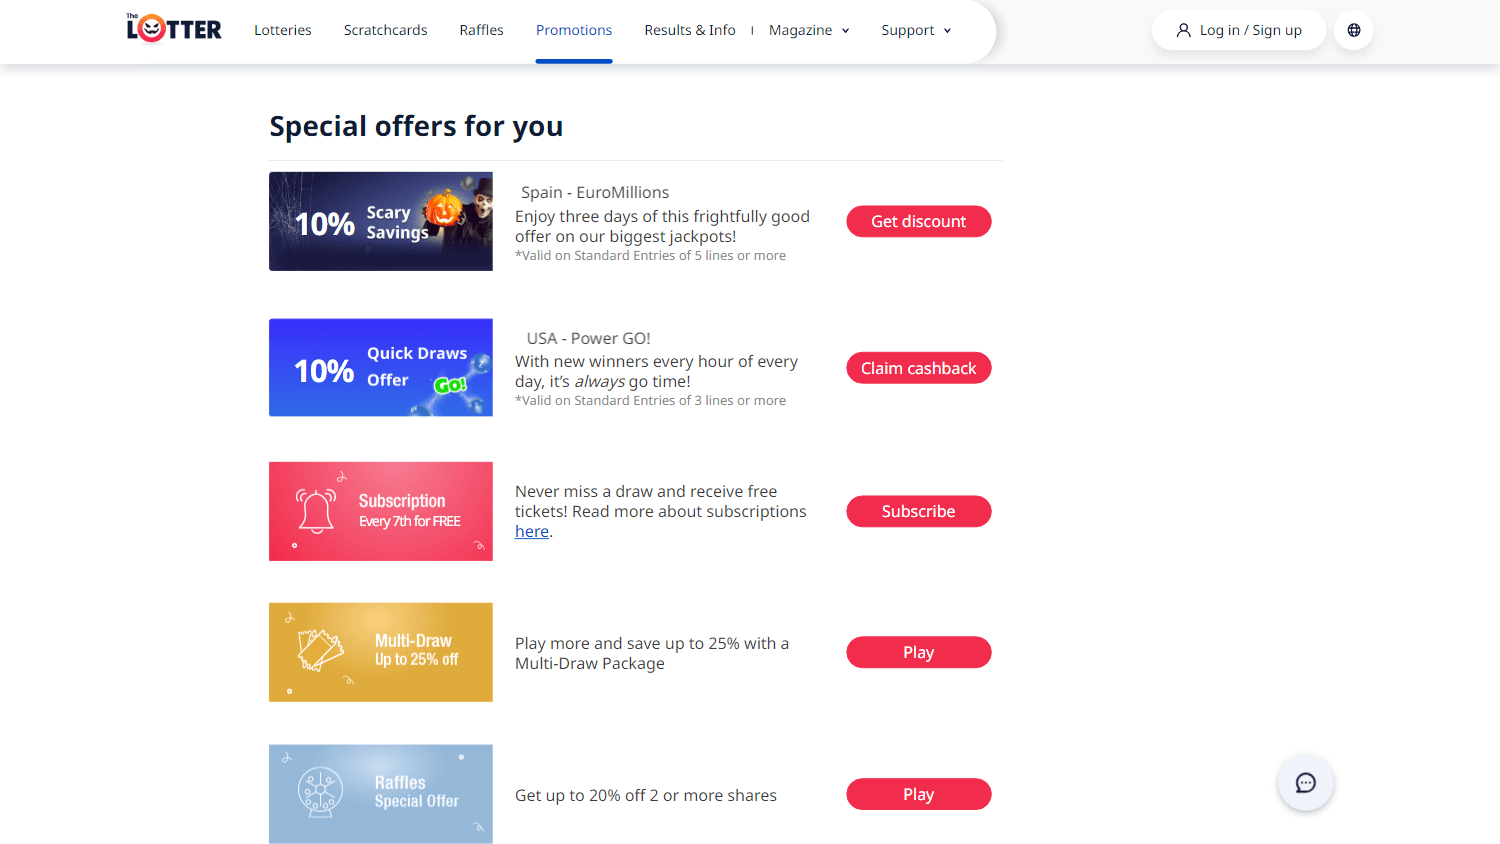Expand the Support dropdown menu
Viewport: 1500px width, 844px height.
point(916,30)
